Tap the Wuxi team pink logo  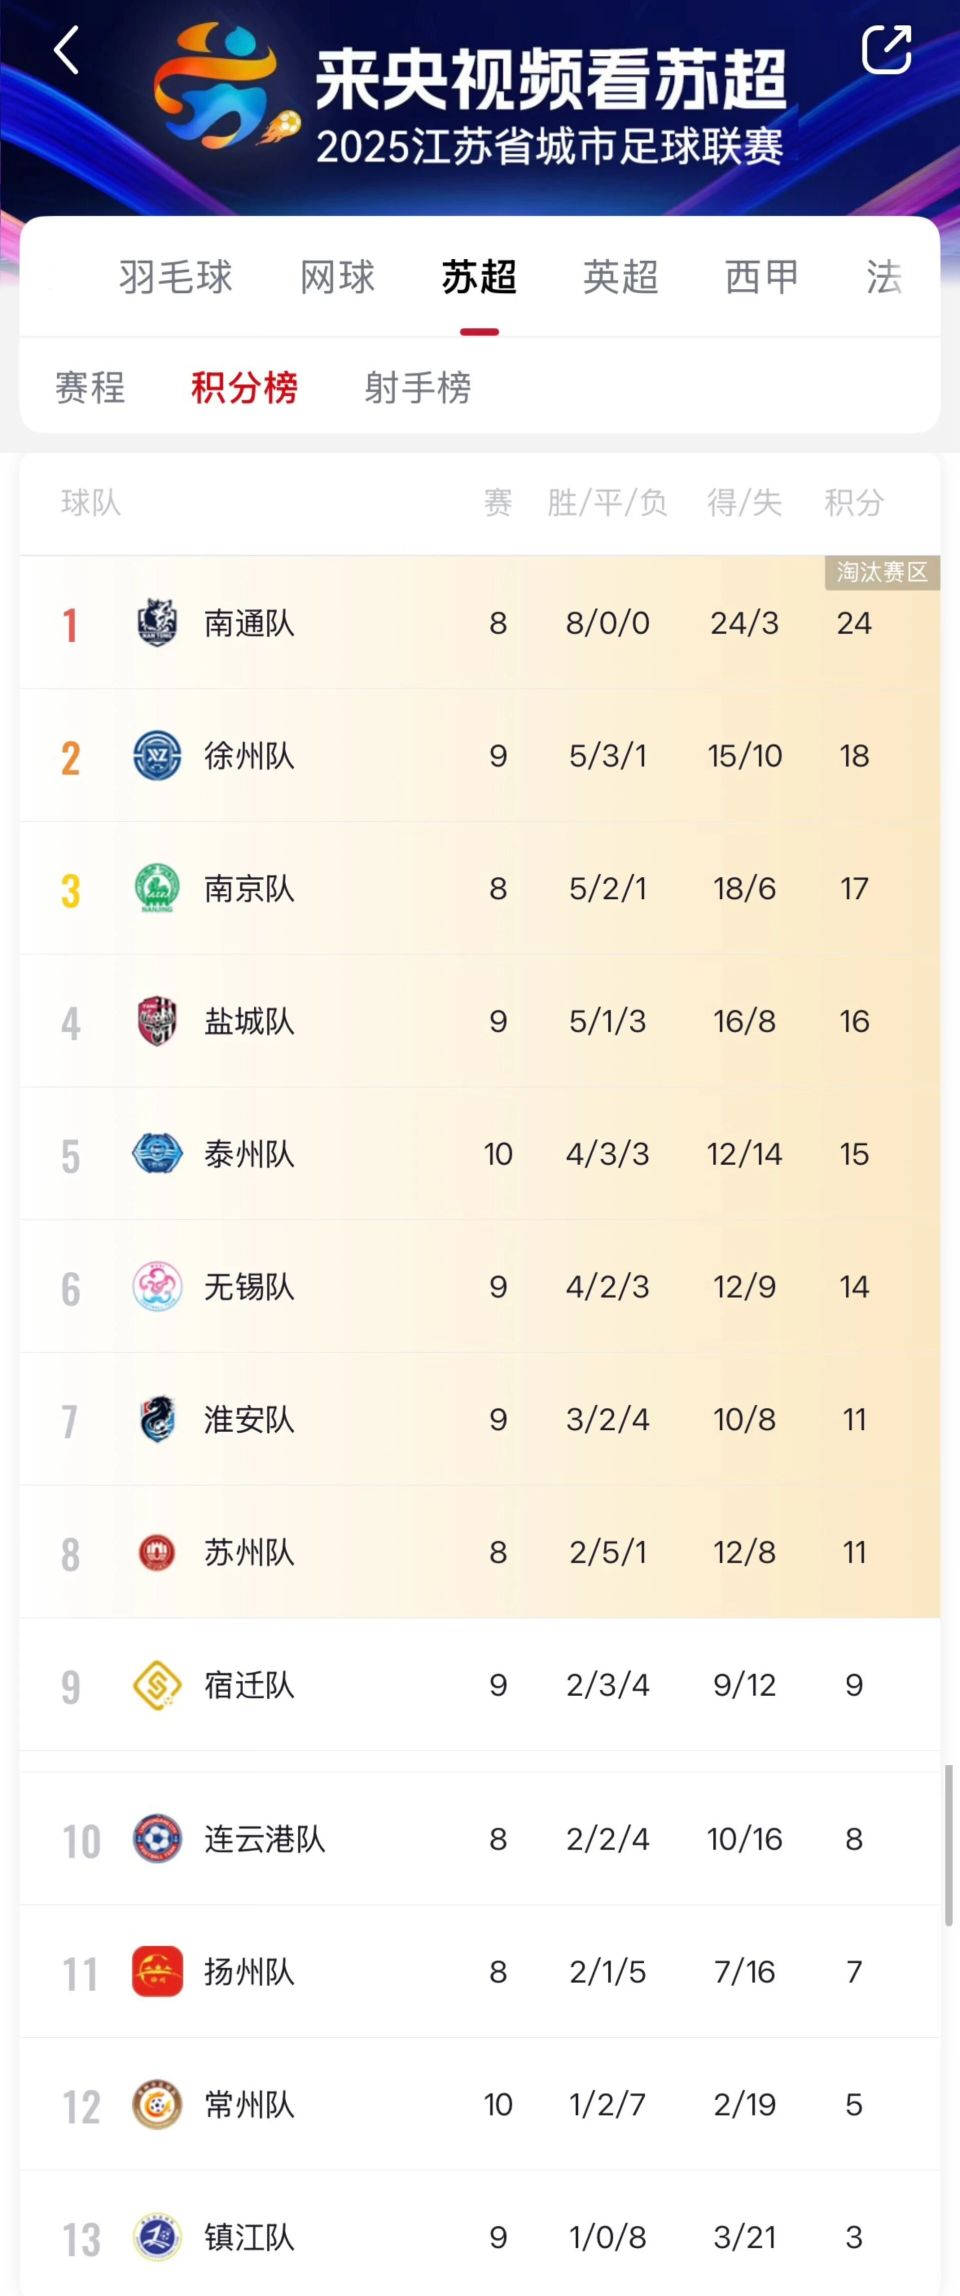[157, 1287]
